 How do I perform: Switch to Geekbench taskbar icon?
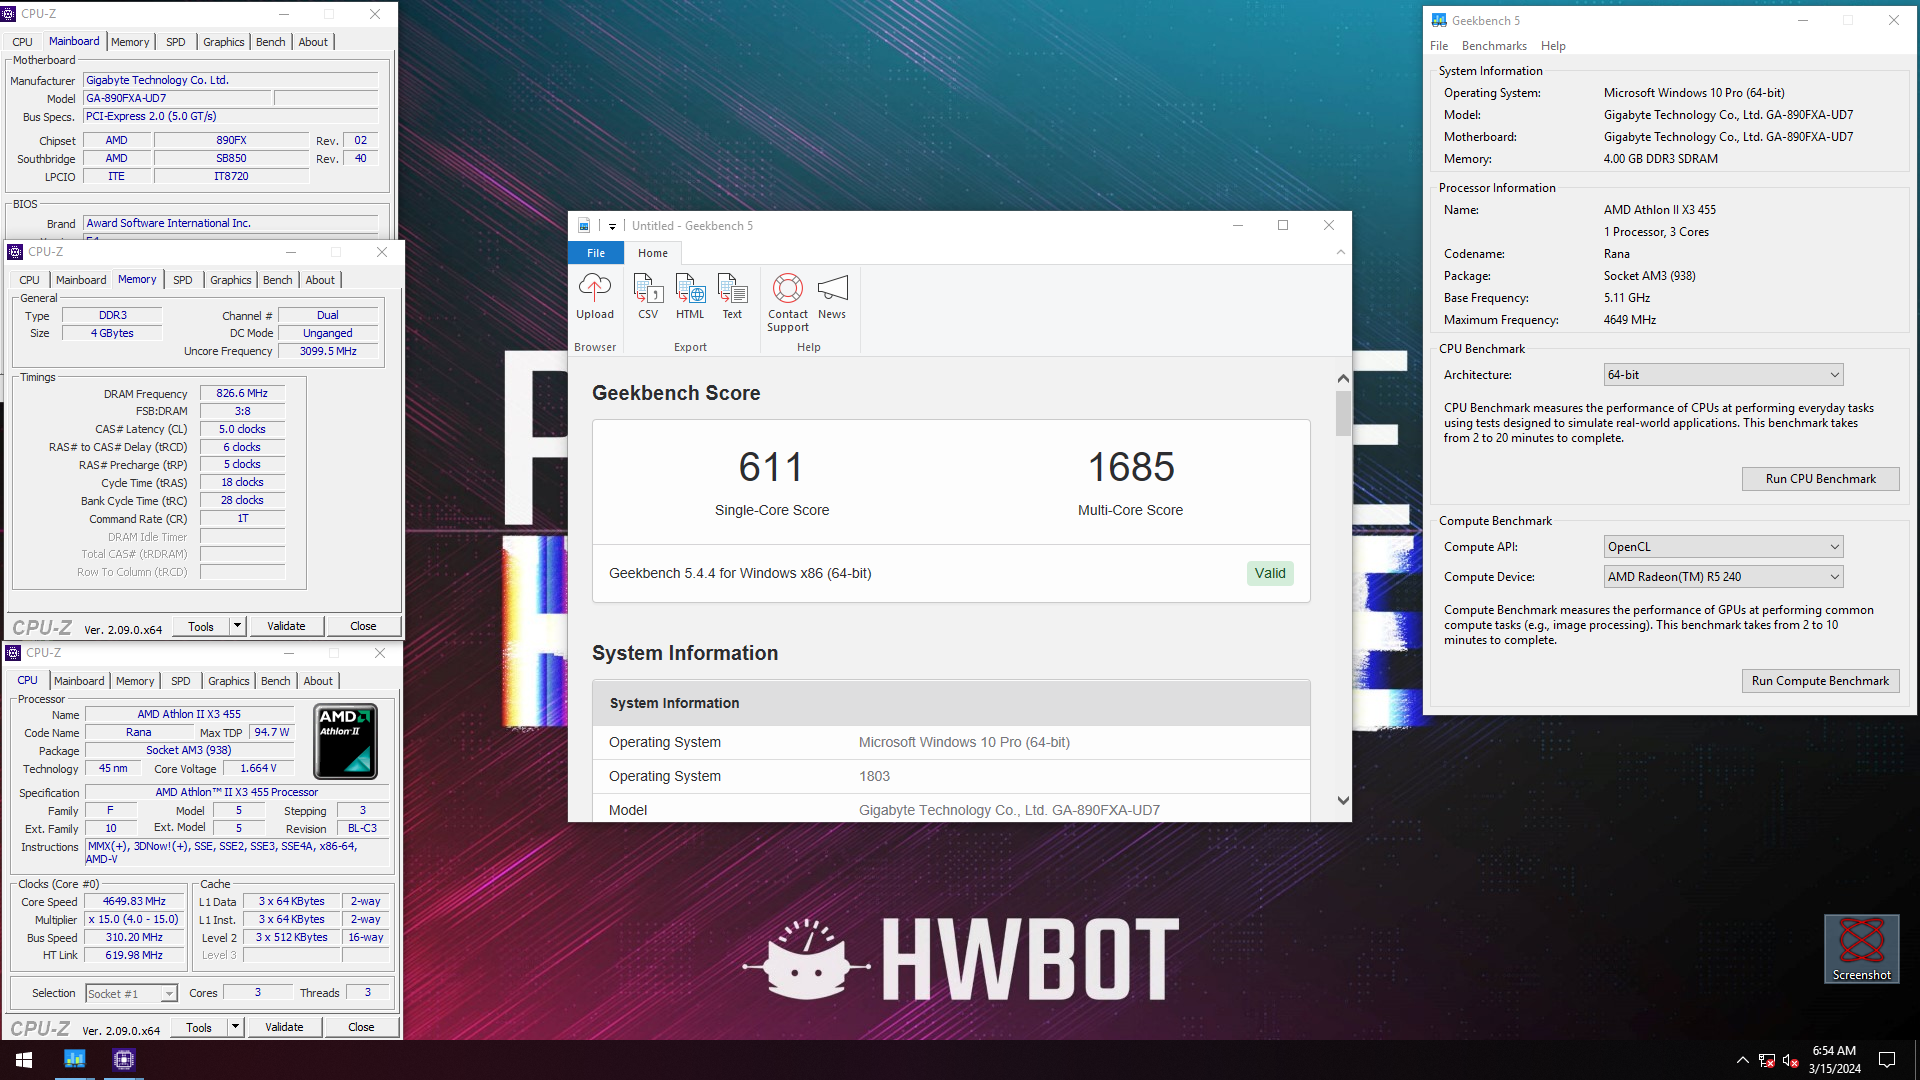[75, 1060]
